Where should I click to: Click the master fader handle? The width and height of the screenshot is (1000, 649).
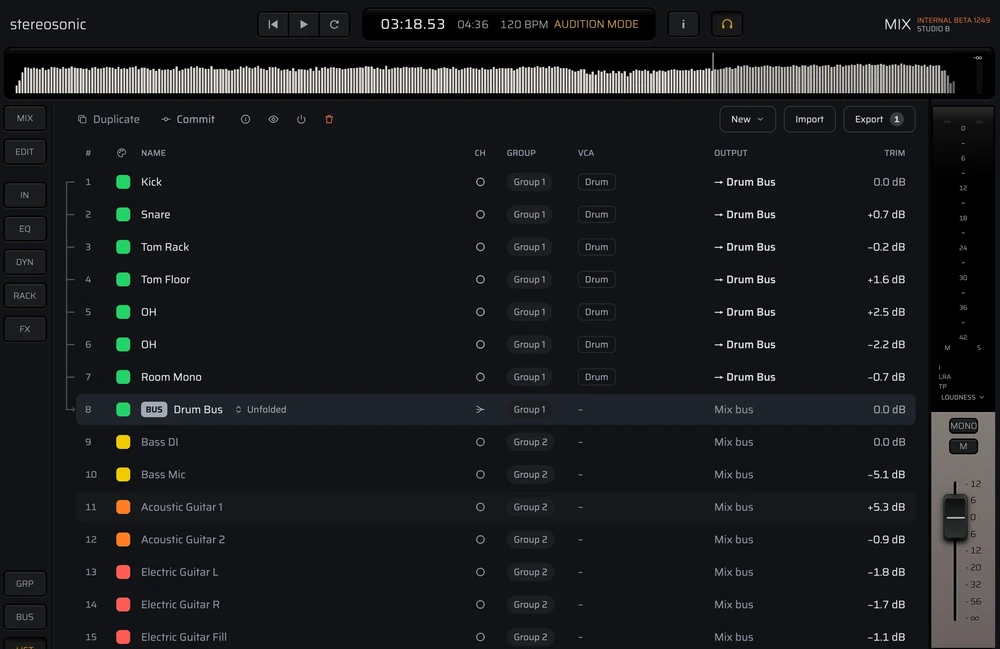[x=955, y=517]
